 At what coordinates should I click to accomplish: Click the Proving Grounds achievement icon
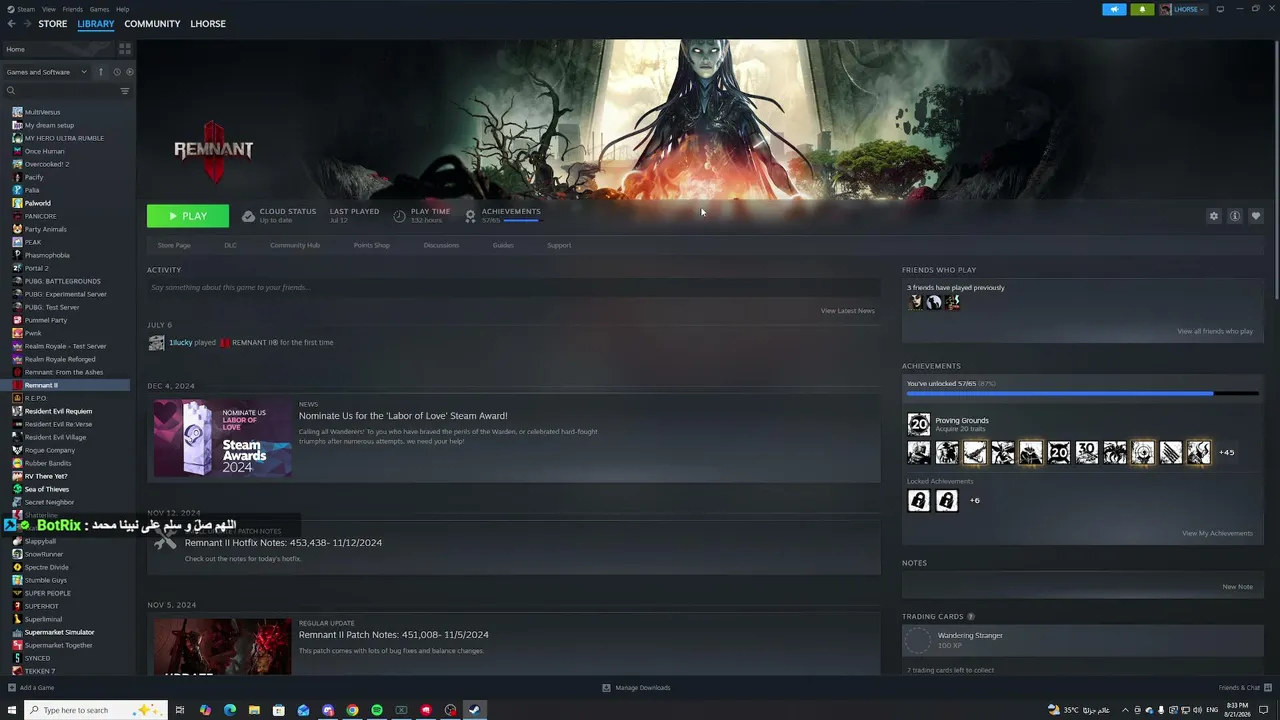[918, 424]
